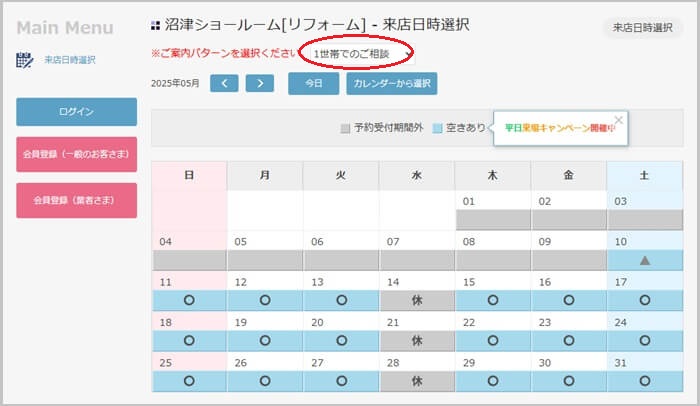Select the available circle on the 15th
This screenshot has height=406, width=700.
tap(493, 301)
